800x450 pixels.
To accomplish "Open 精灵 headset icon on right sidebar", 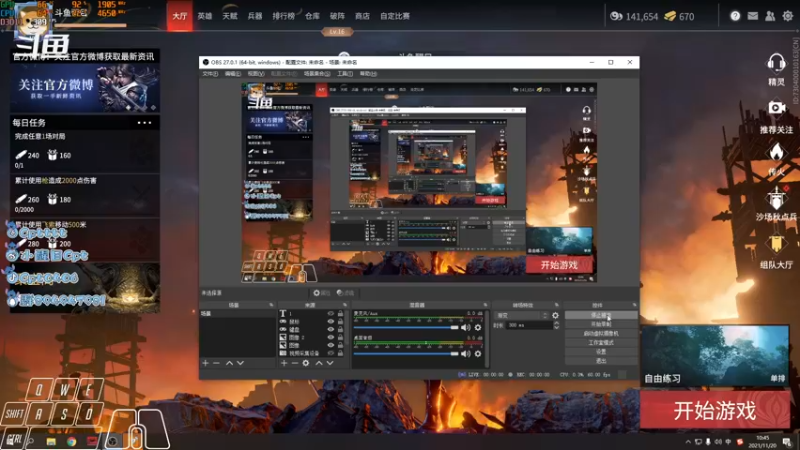I will (x=776, y=64).
